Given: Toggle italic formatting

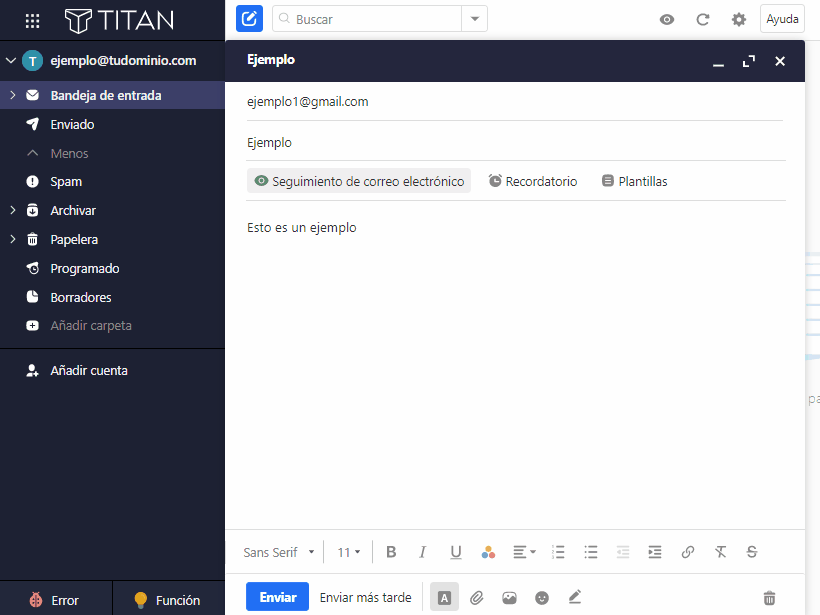Looking at the screenshot, I should pyautogui.click(x=423, y=552).
